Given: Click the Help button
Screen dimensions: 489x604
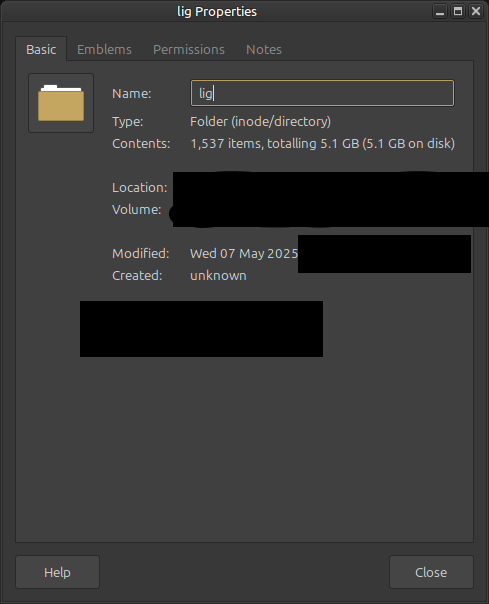Looking at the screenshot, I should 57,572.
